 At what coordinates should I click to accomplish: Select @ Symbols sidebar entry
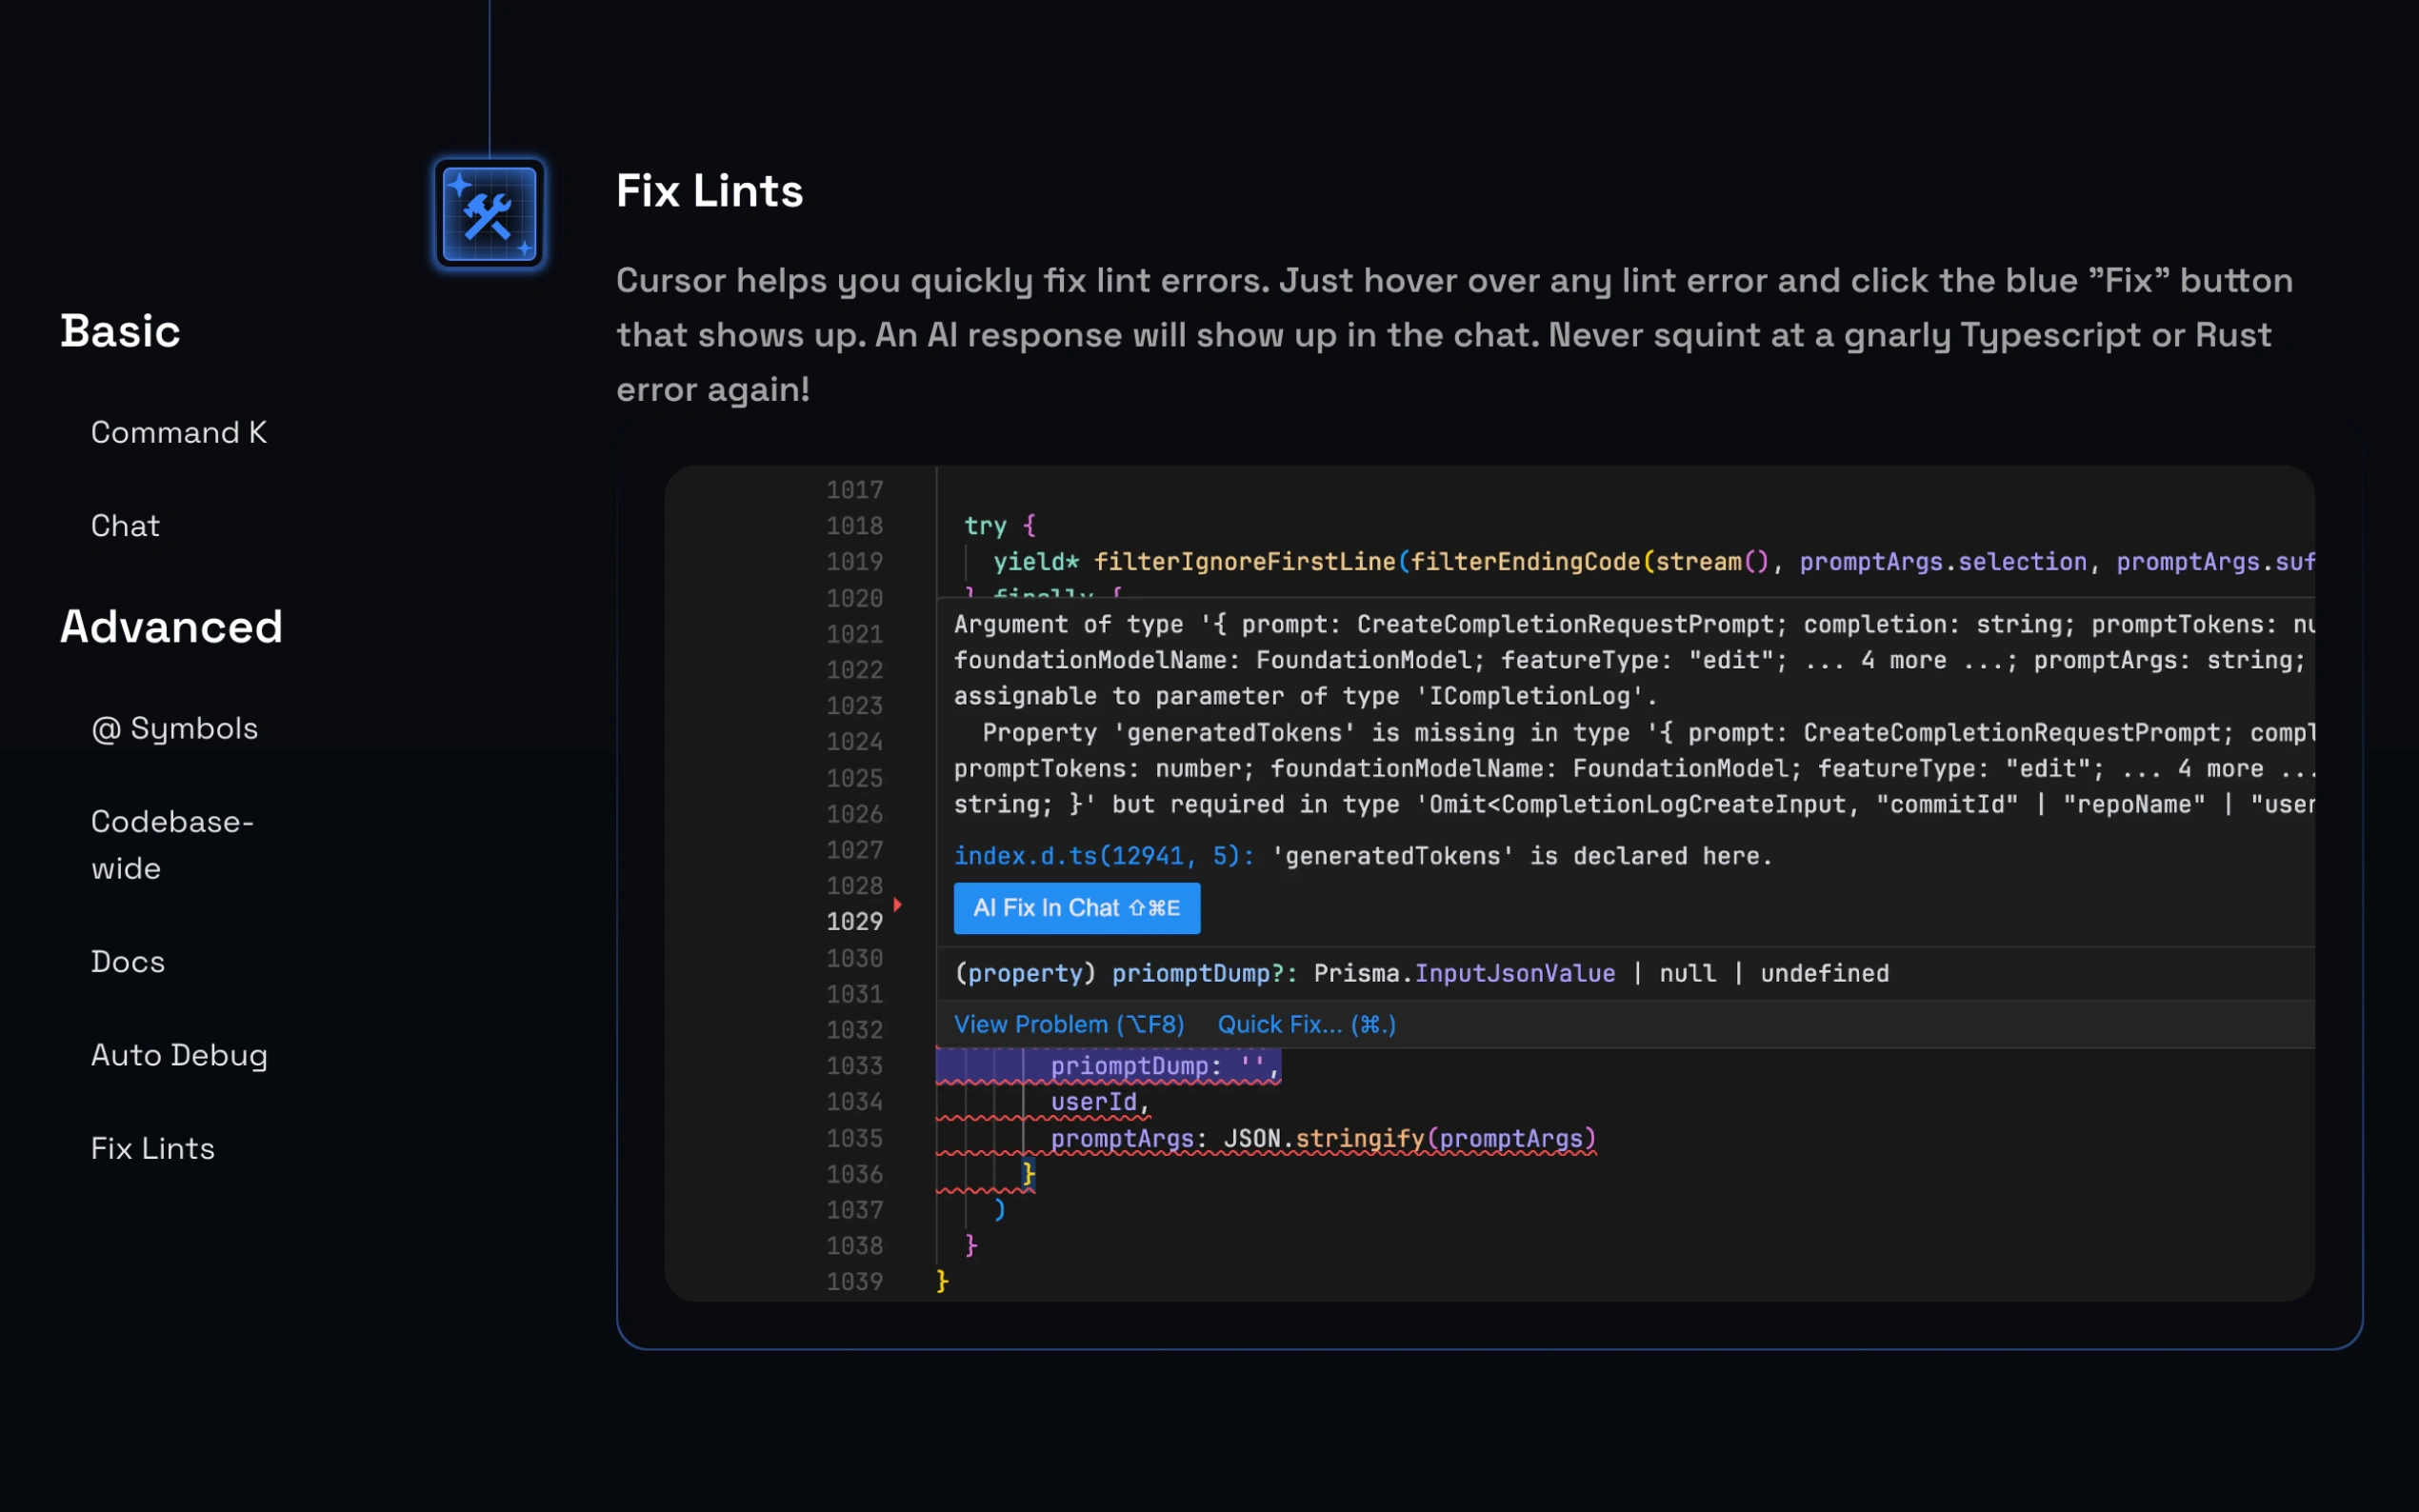(174, 728)
